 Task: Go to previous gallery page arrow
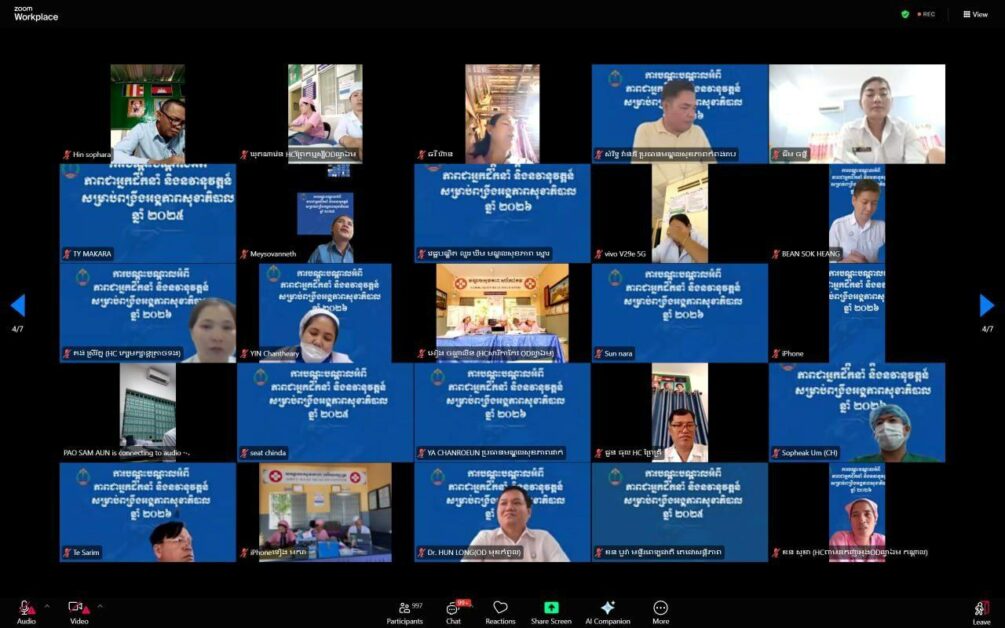pyautogui.click(x=17, y=305)
